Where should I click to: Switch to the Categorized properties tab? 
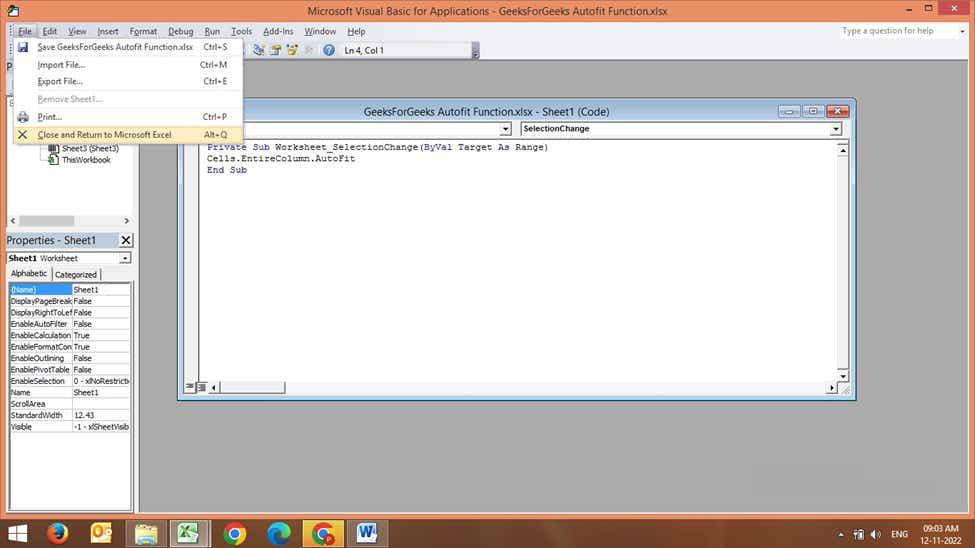point(76,274)
